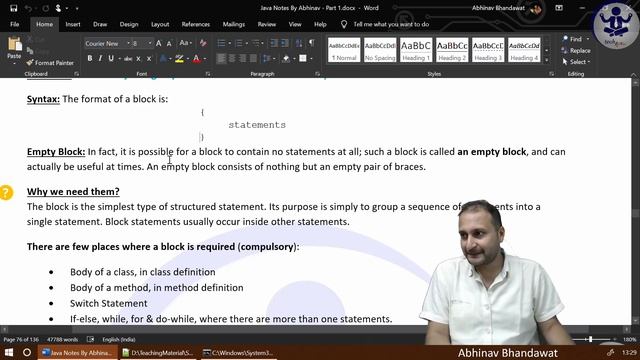Clear all formatting with the eraser icon
Viewport: 640px width, 360px height.
pos(203,43)
